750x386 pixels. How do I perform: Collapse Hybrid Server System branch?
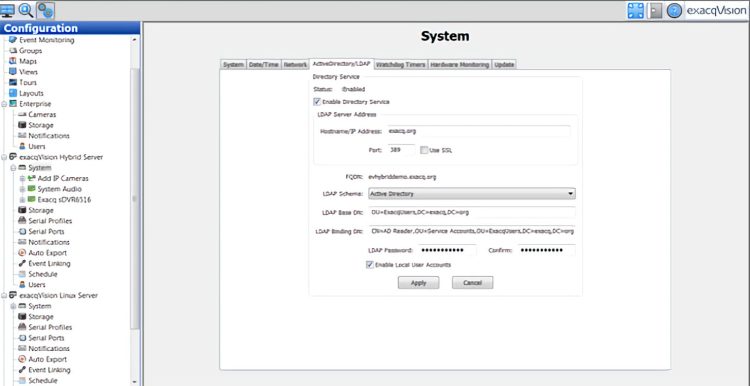(13, 168)
